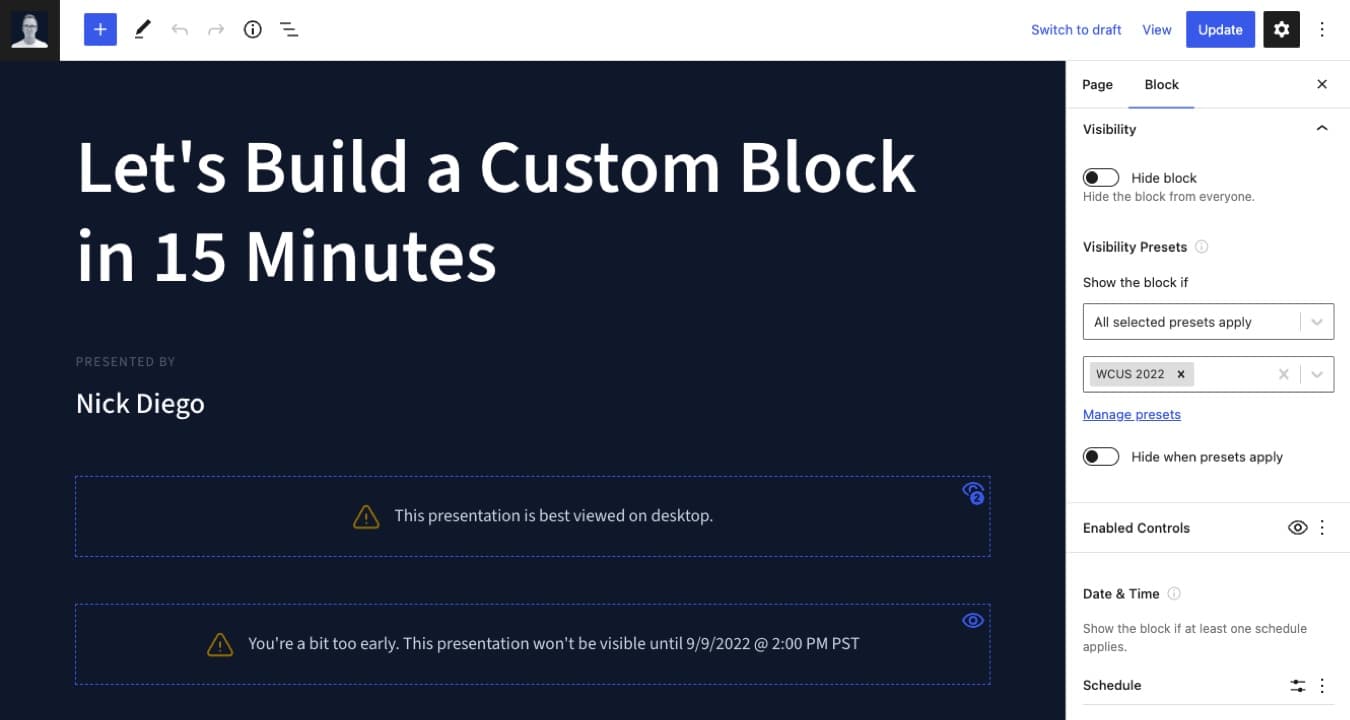
Task: Open the document details overview
Action: tap(252, 29)
